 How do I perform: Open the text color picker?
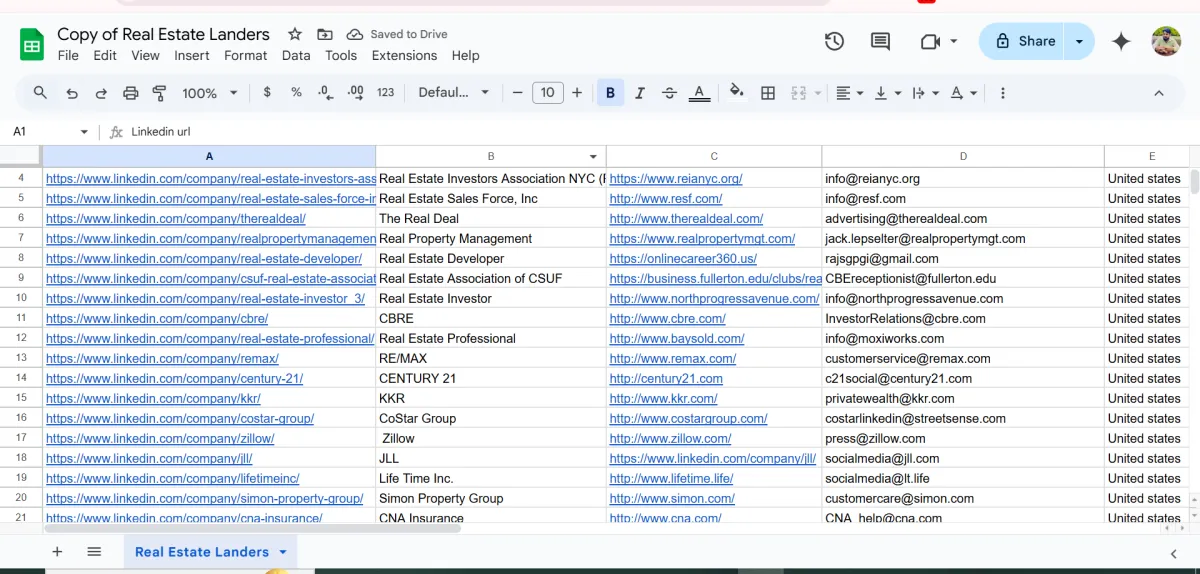pyautogui.click(x=700, y=93)
